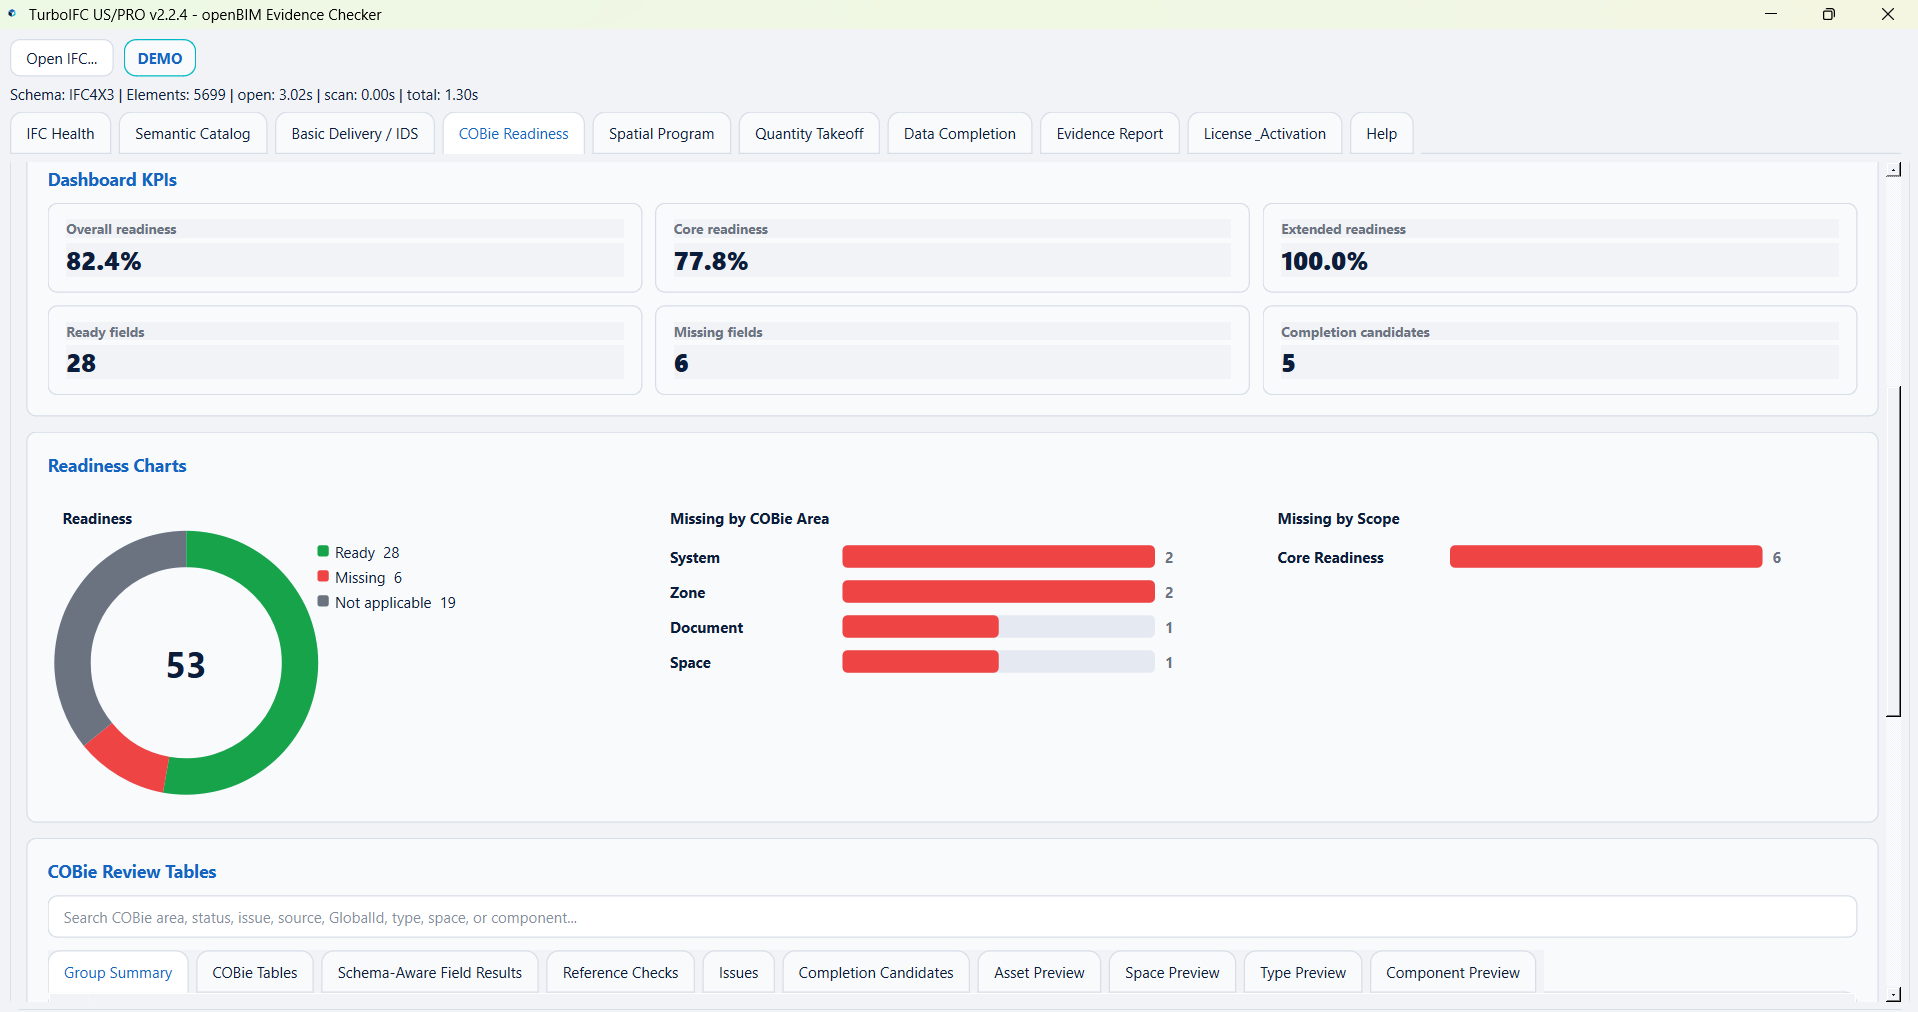The height and width of the screenshot is (1012, 1918).
Task: Open the Schema-Aware Field Results tab
Action: (430, 972)
